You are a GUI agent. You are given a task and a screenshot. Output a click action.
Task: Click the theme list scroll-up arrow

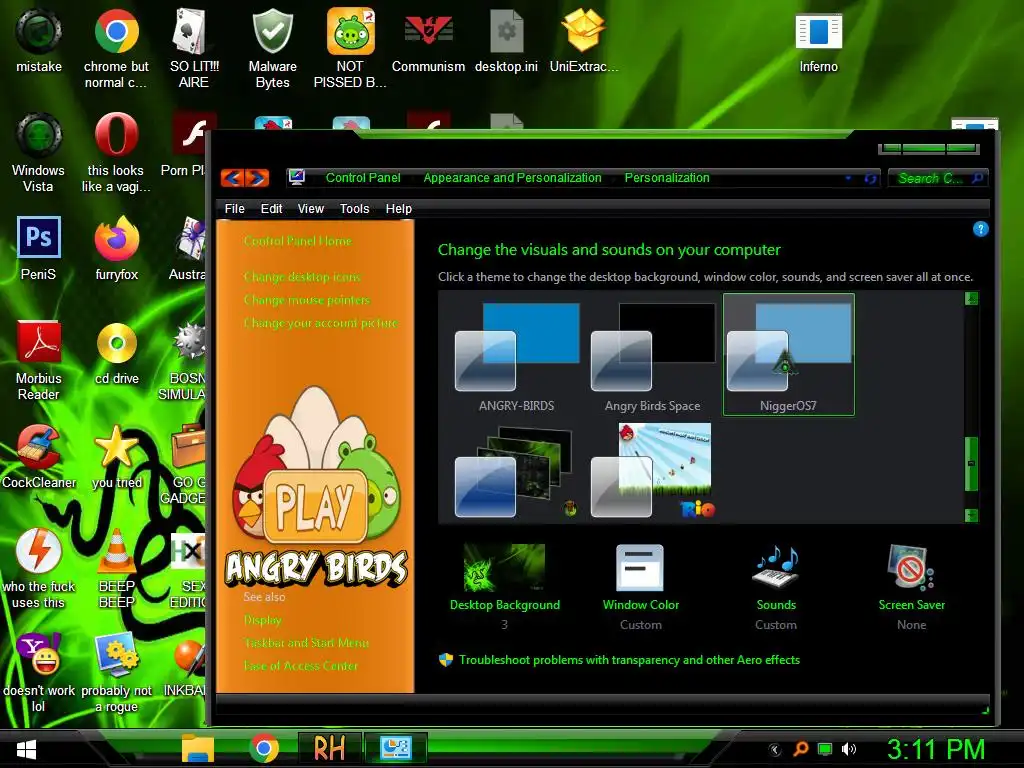(971, 299)
